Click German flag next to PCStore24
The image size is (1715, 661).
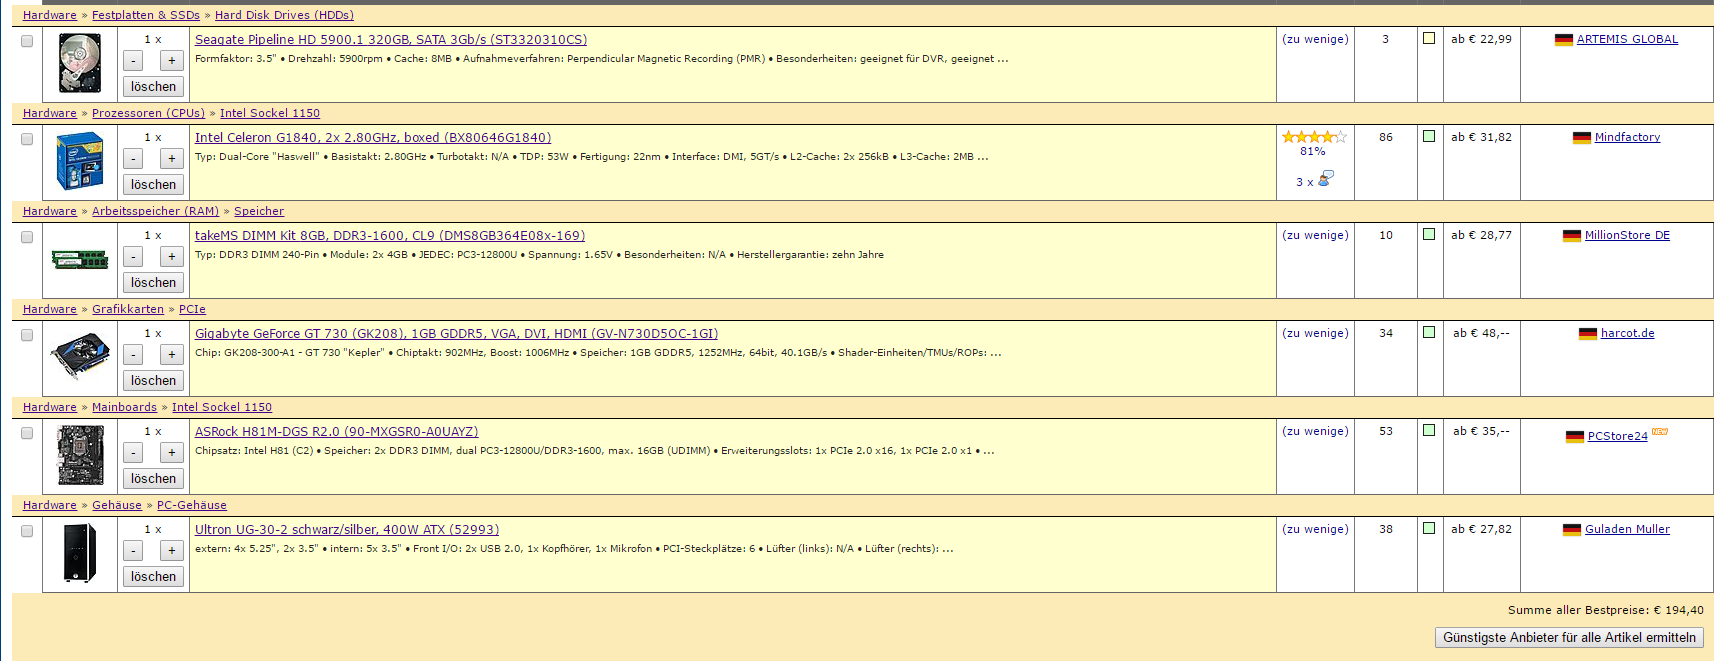(1575, 437)
